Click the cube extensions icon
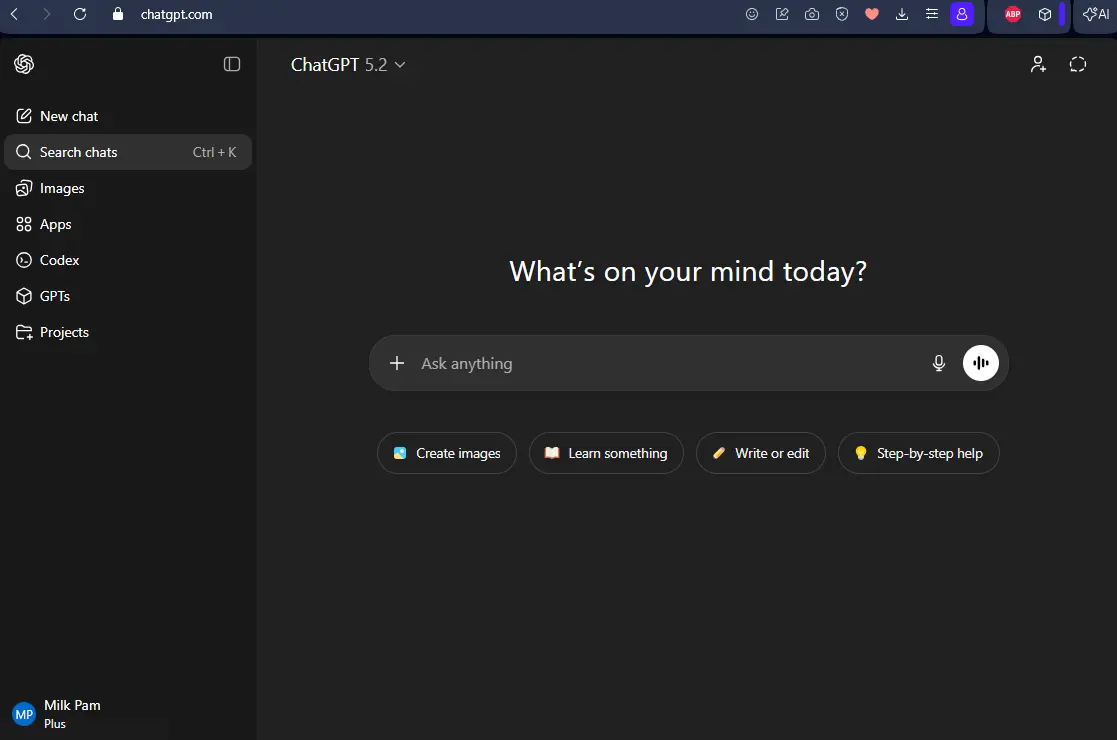The width and height of the screenshot is (1117, 740). click(x=1045, y=14)
